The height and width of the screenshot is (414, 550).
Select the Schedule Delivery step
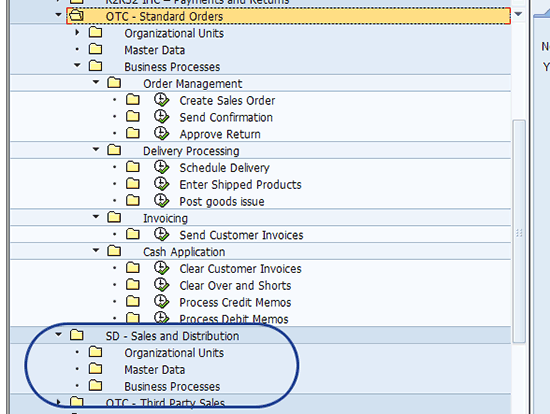(224, 168)
